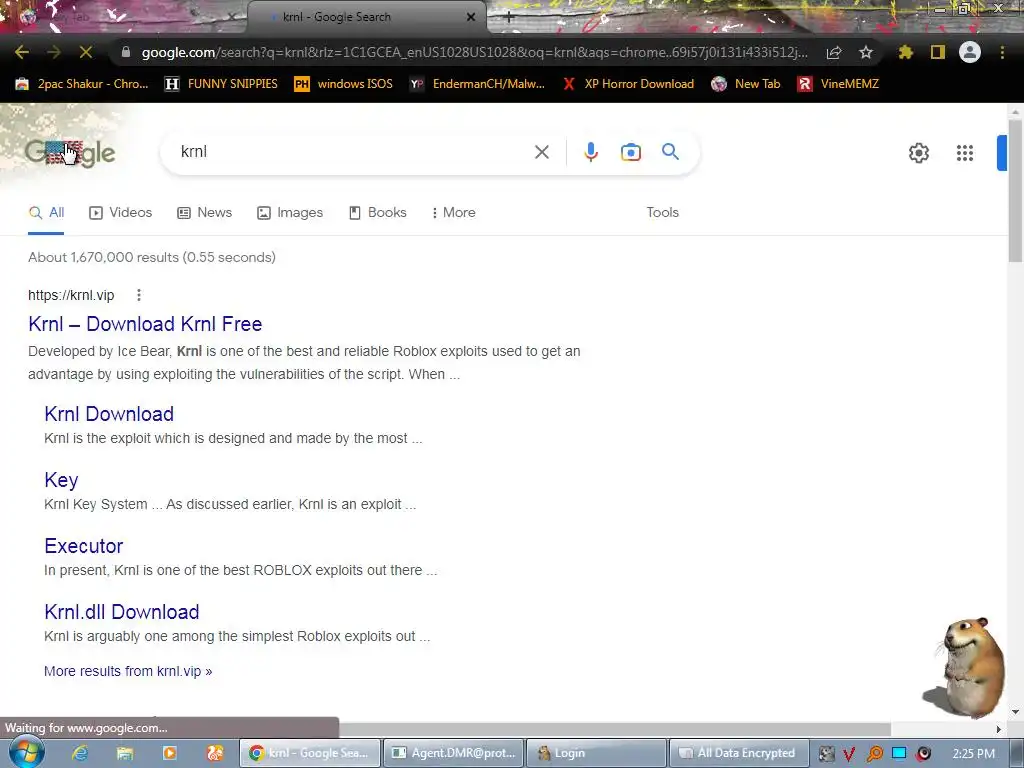Click the share icon in address bar
Viewport: 1024px width, 768px height.
(x=834, y=52)
